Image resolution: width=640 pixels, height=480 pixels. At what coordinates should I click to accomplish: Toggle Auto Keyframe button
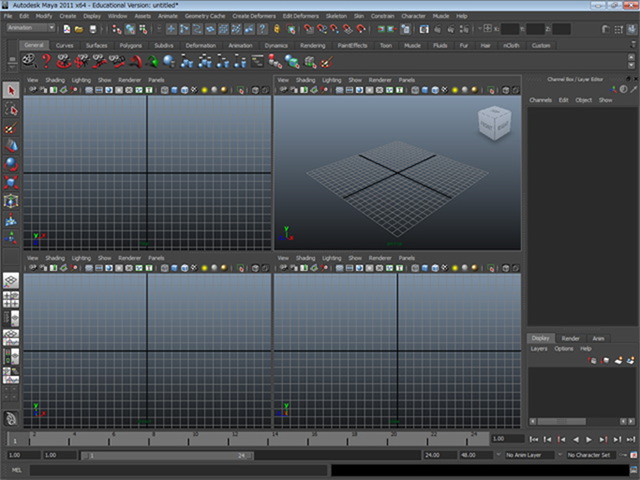point(623,455)
